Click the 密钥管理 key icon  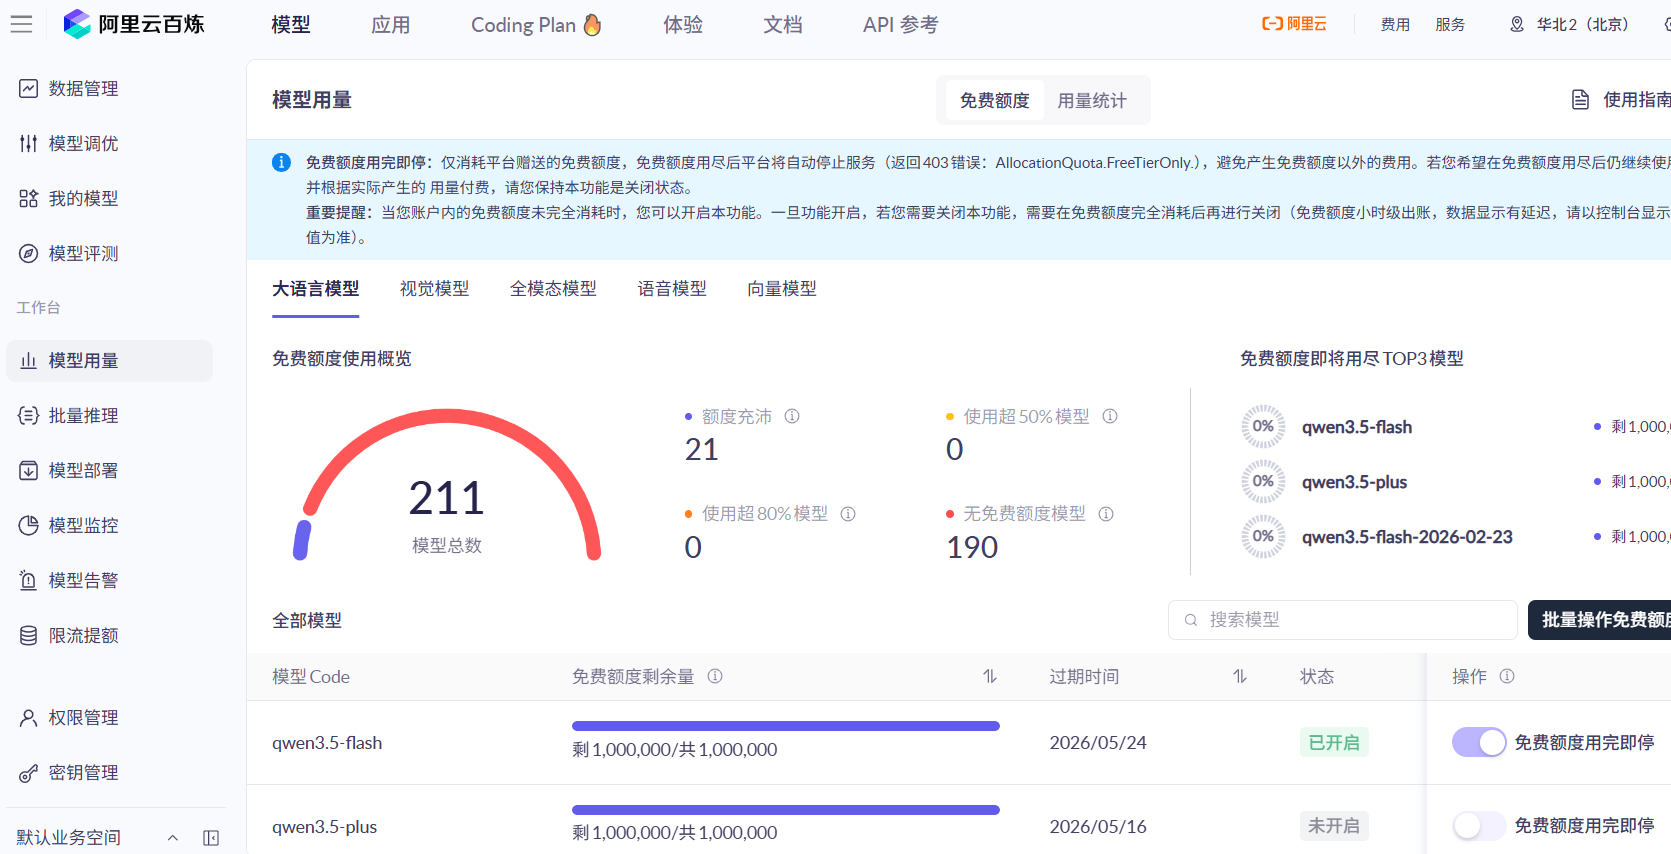pos(29,773)
